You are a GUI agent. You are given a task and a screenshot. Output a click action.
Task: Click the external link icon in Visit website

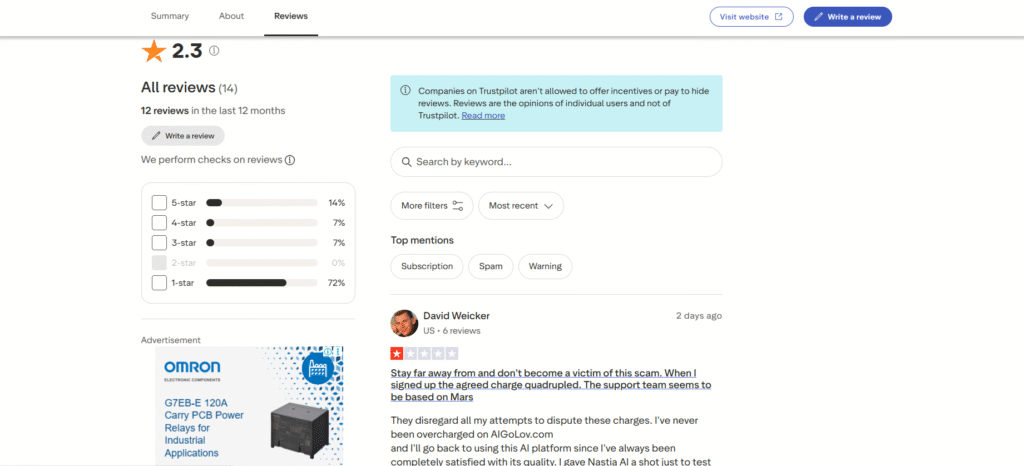778,17
